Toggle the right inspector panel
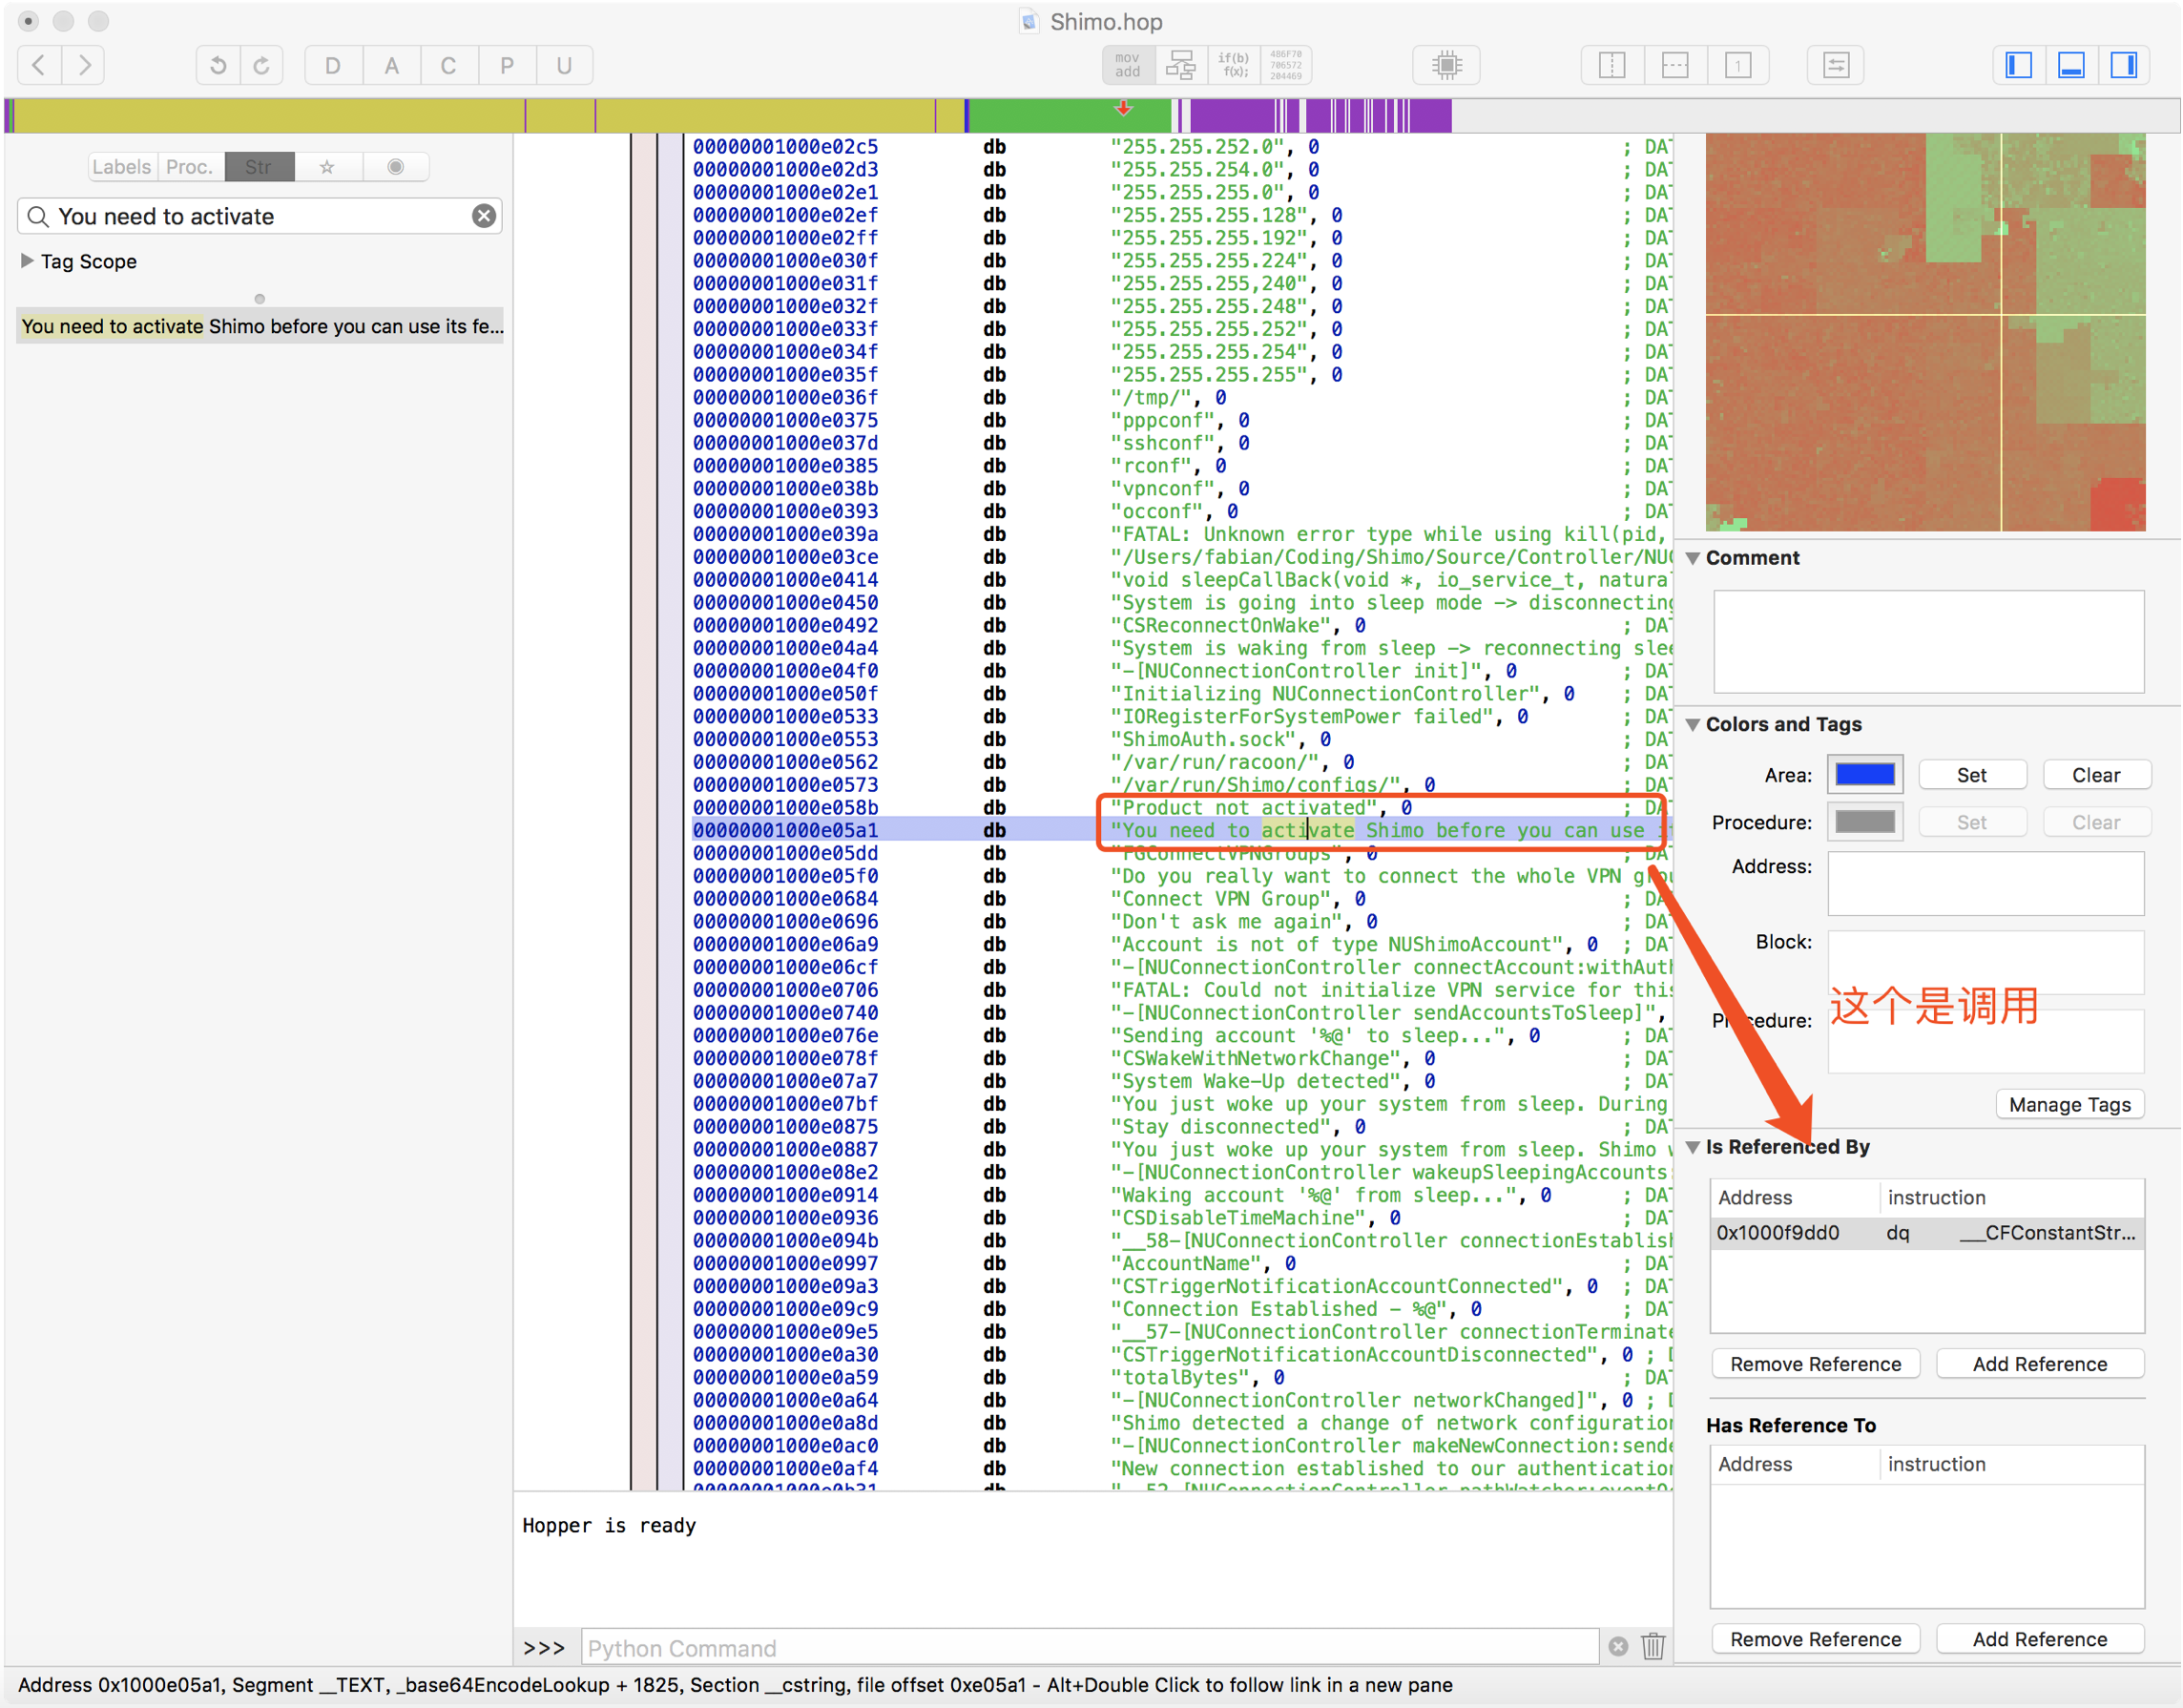Image resolution: width=2183 pixels, height=1708 pixels. click(x=2124, y=66)
